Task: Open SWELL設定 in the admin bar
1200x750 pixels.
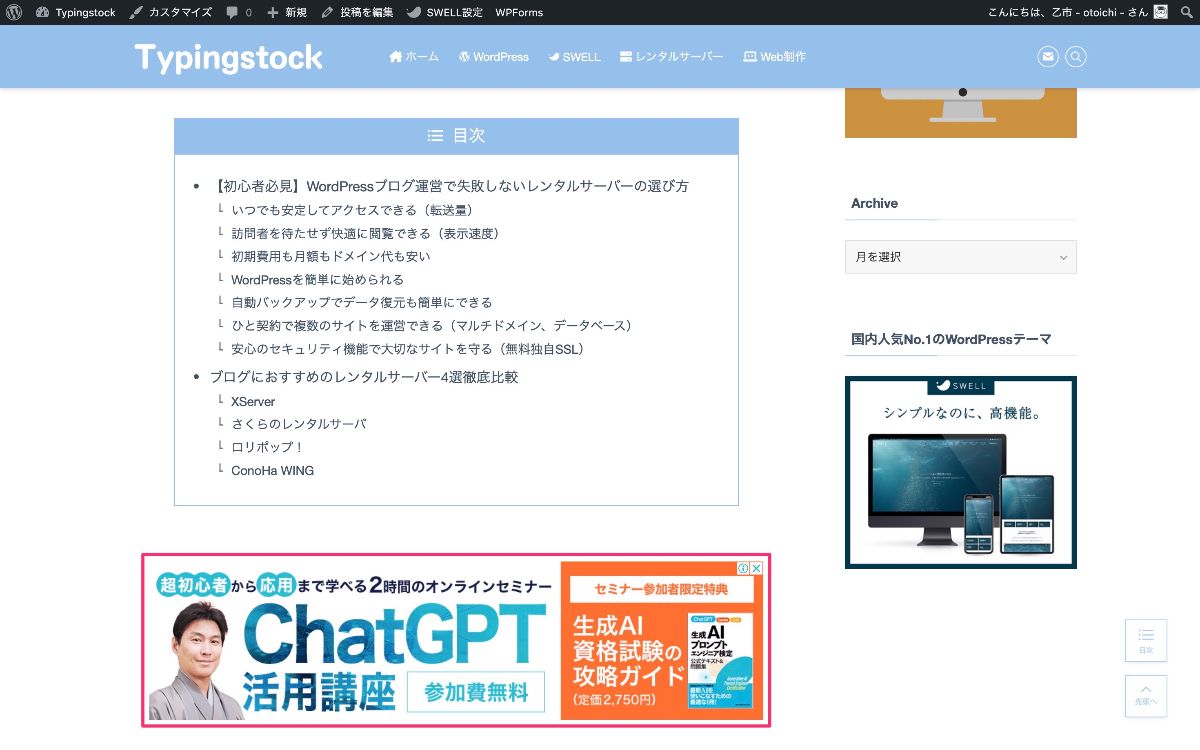Action: (x=444, y=12)
